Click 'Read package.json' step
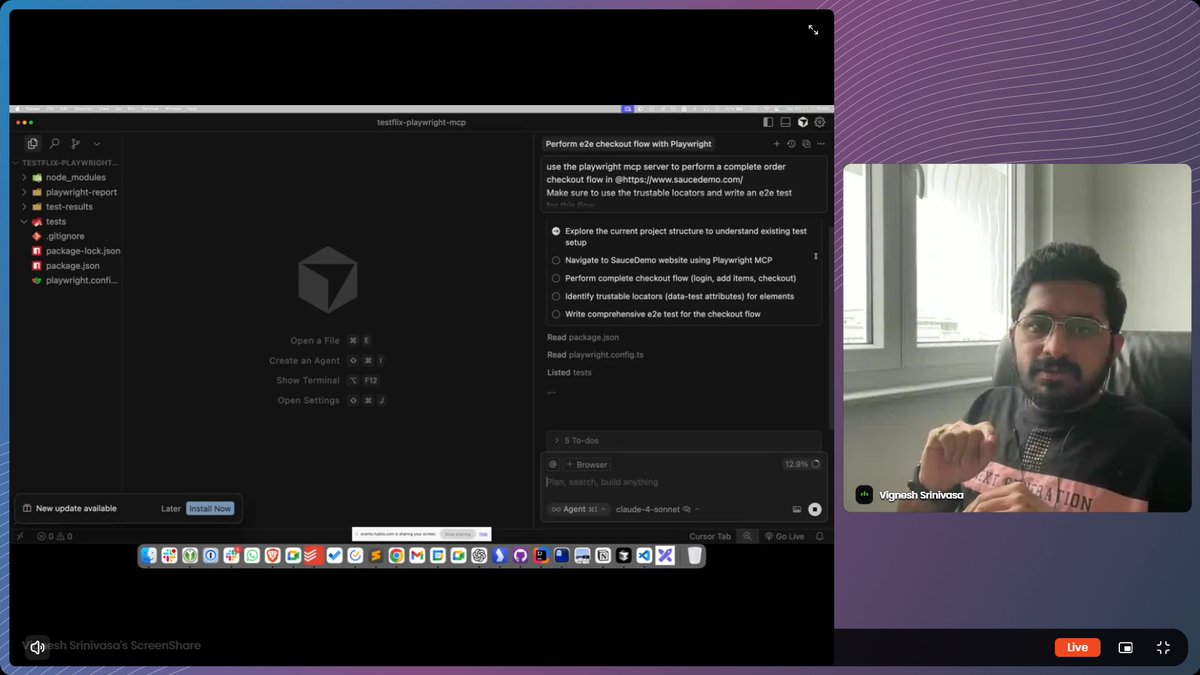 pyautogui.click(x=583, y=338)
